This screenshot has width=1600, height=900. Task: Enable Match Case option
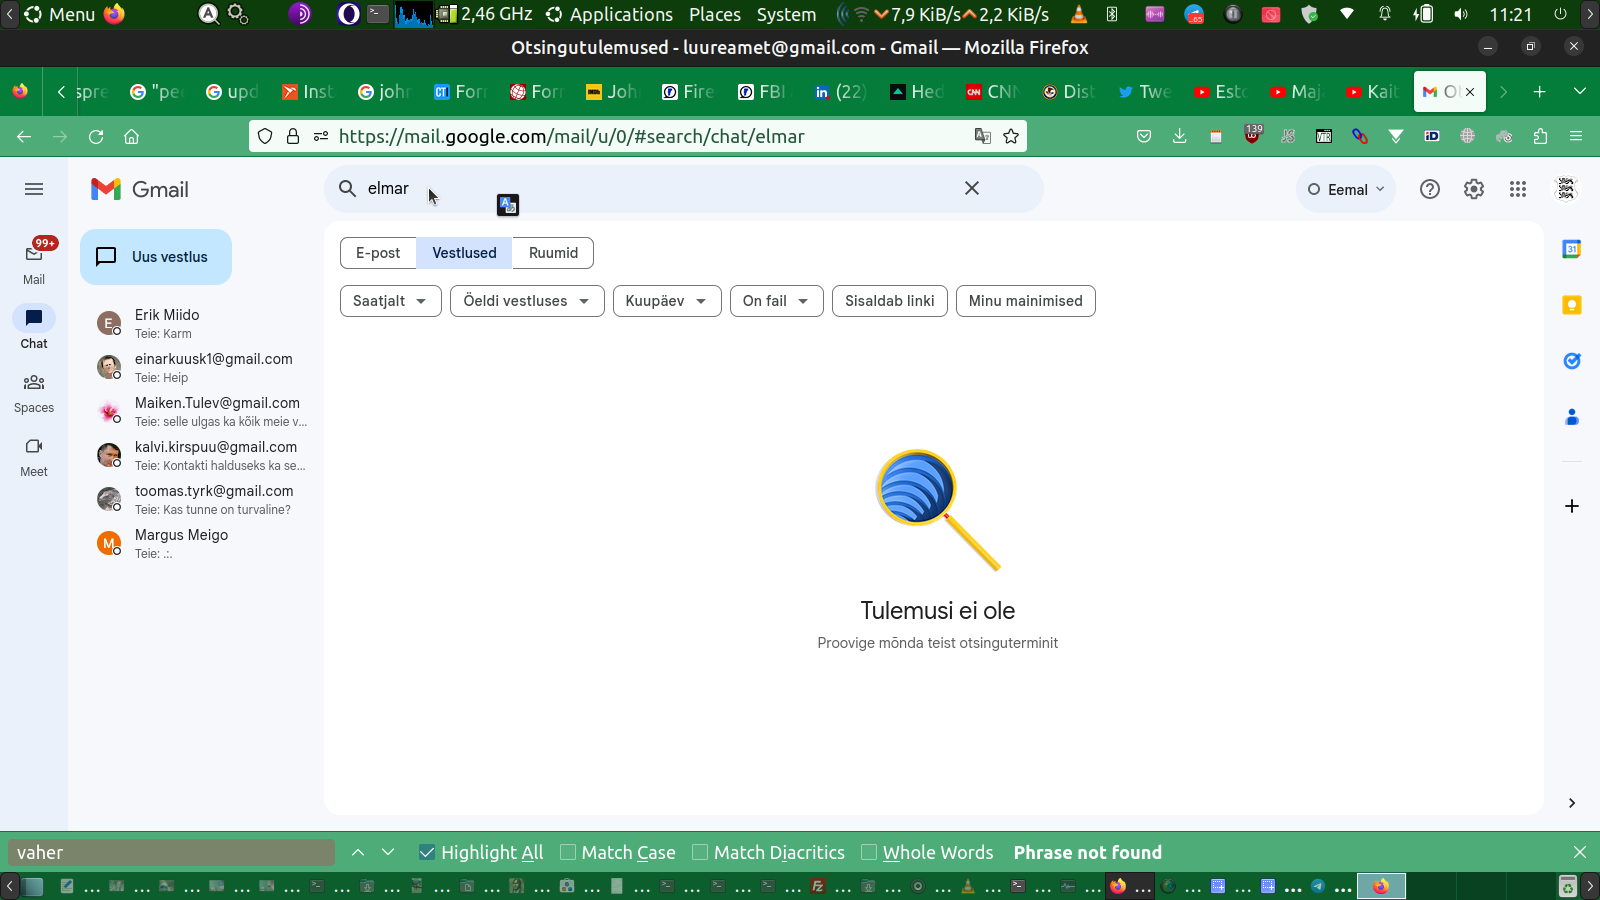pyautogui.click(x=568, y=852)
